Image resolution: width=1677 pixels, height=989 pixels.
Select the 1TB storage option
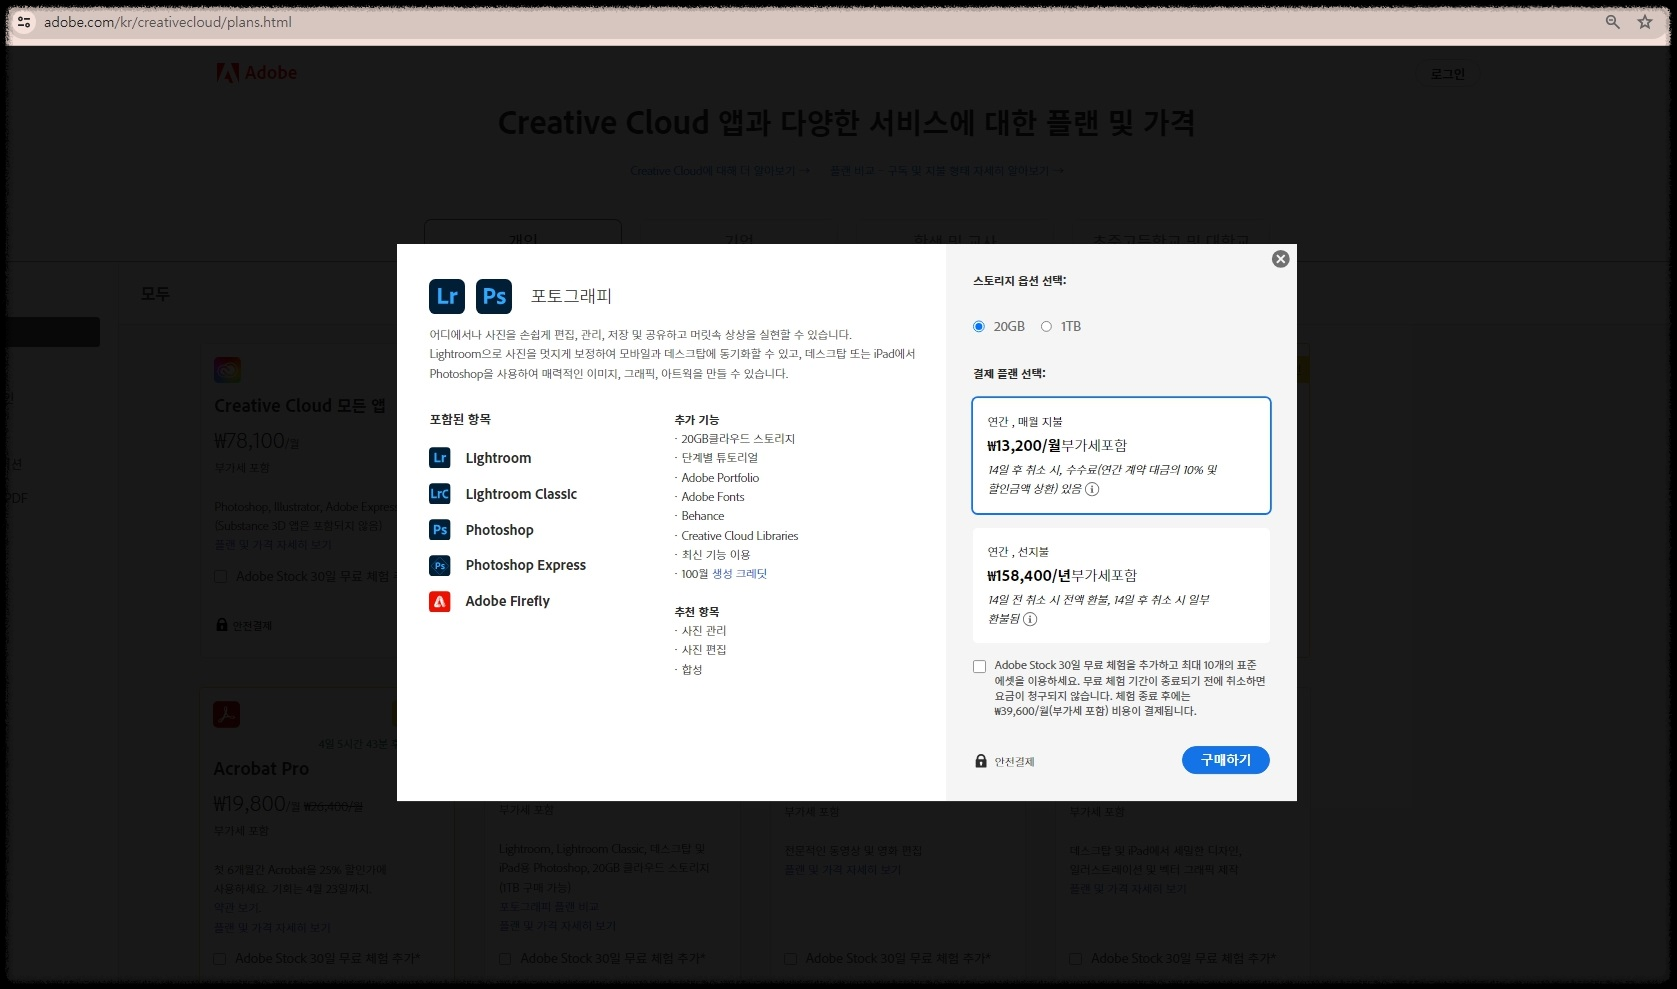(x=1046, y=327)
